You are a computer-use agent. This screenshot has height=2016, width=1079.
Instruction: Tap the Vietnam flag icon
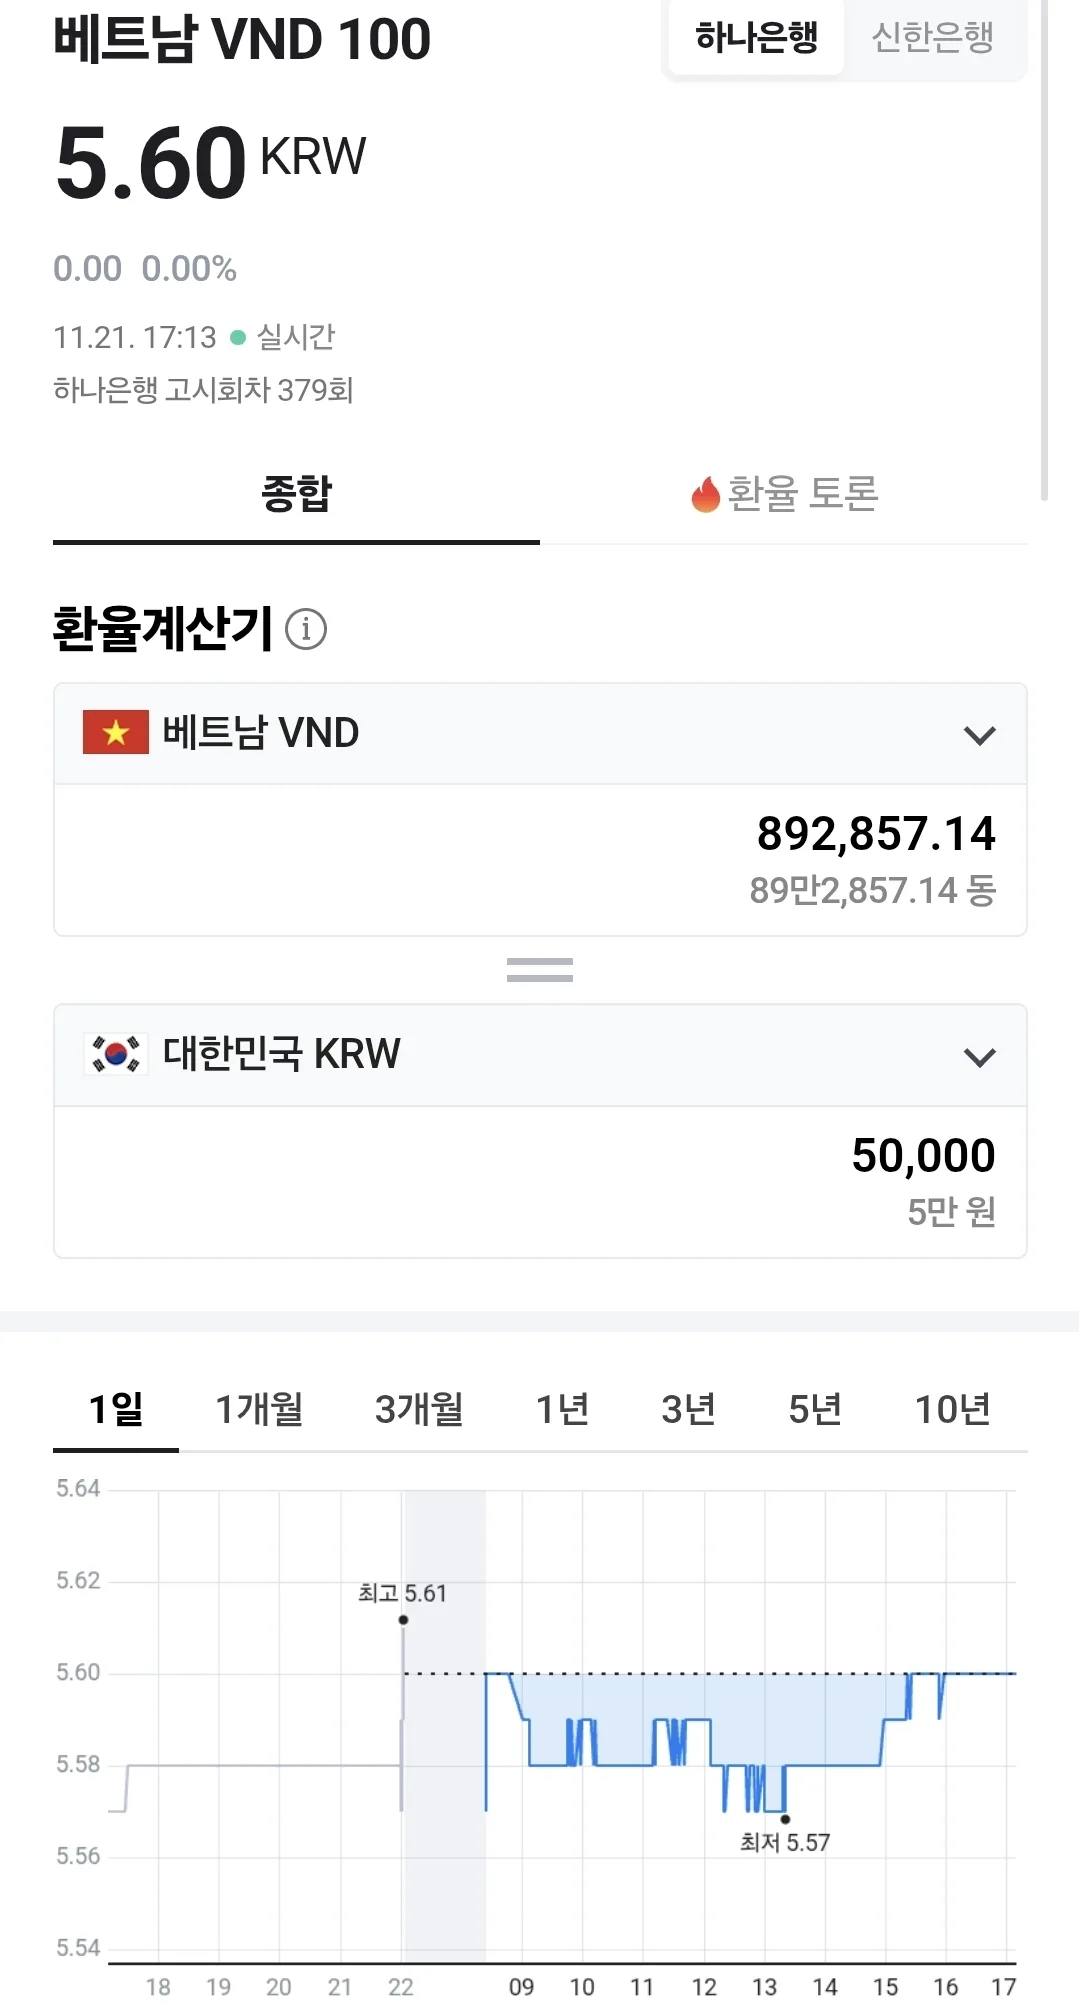(116, 732)
